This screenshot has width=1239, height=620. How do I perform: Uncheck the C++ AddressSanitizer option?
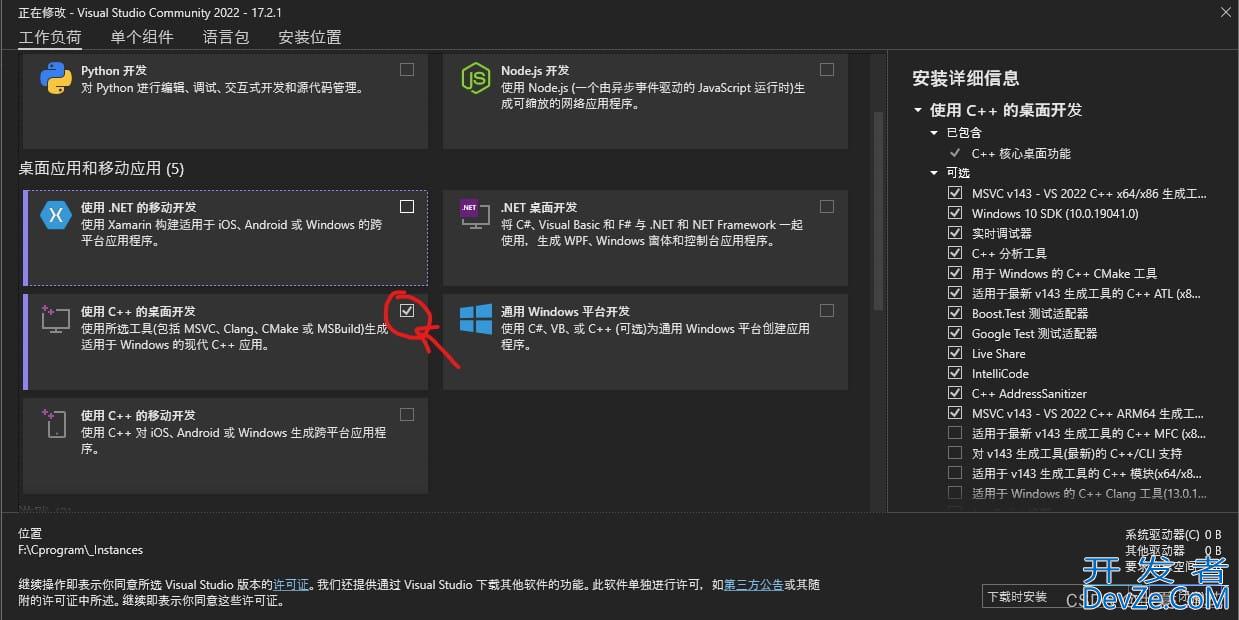click(x=955, y=393)
